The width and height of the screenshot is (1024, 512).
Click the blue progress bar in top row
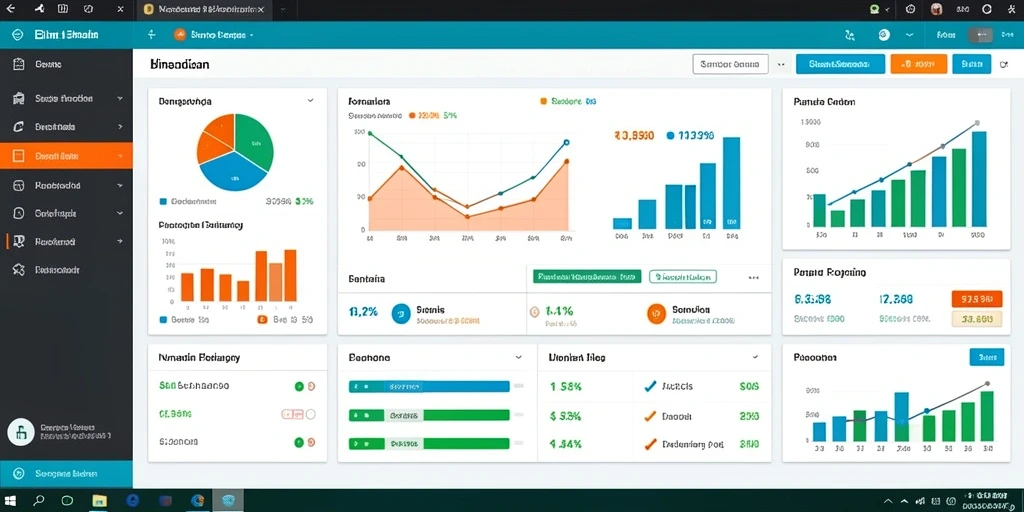point(429,387)
